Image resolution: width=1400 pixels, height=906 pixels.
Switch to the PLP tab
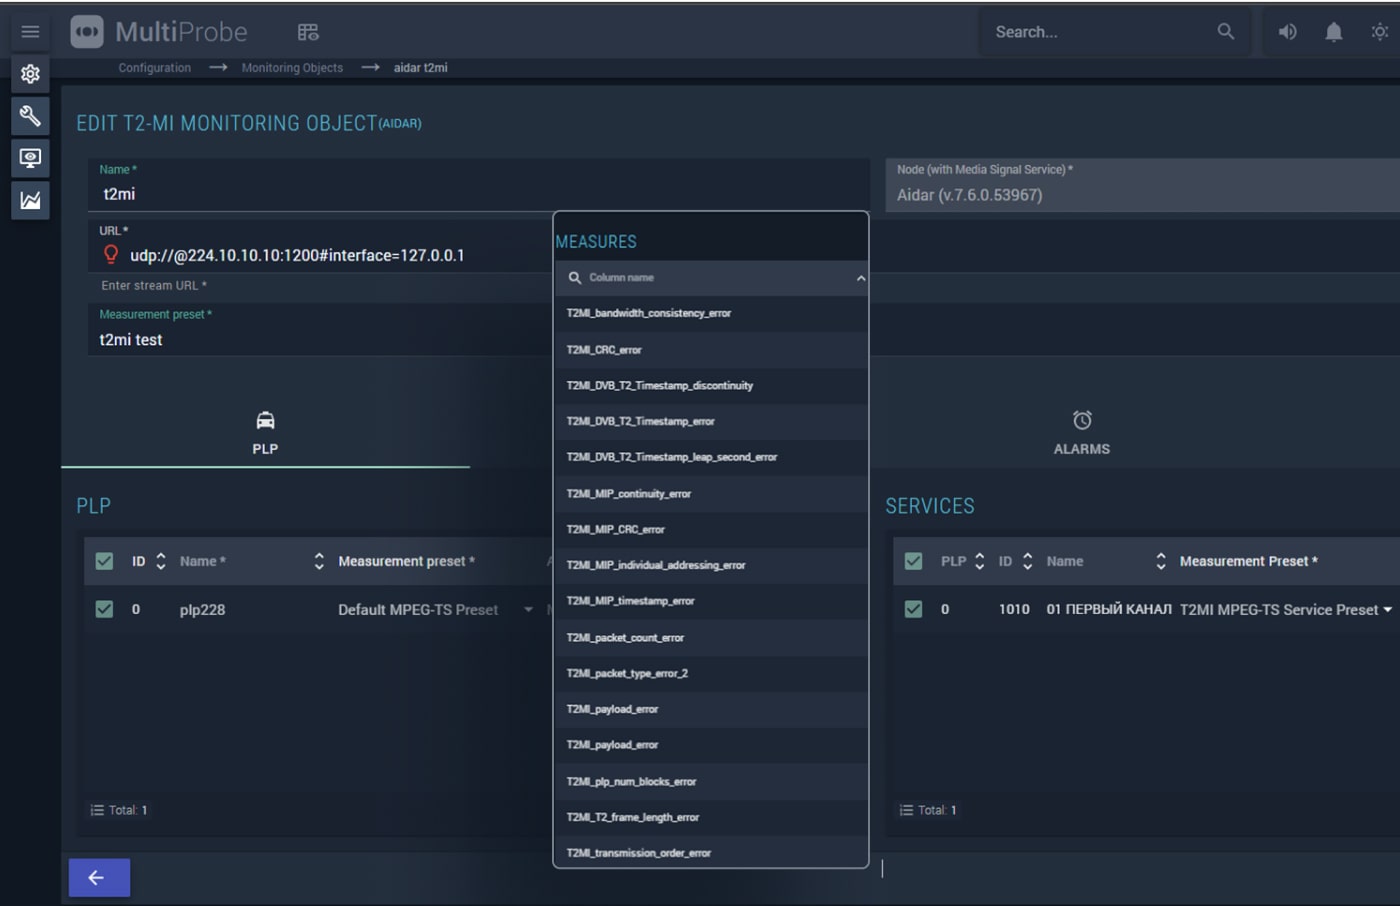pyautogui.click(x=265, y=433)
